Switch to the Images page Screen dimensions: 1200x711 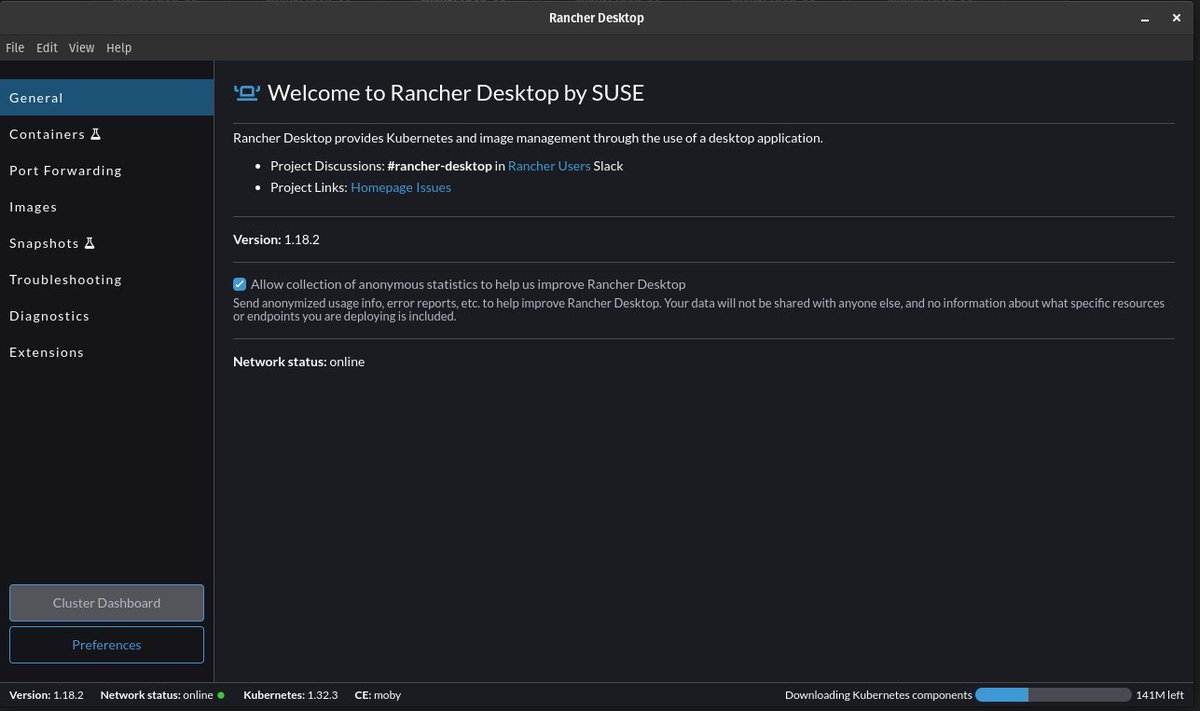[x=106, y=207]
